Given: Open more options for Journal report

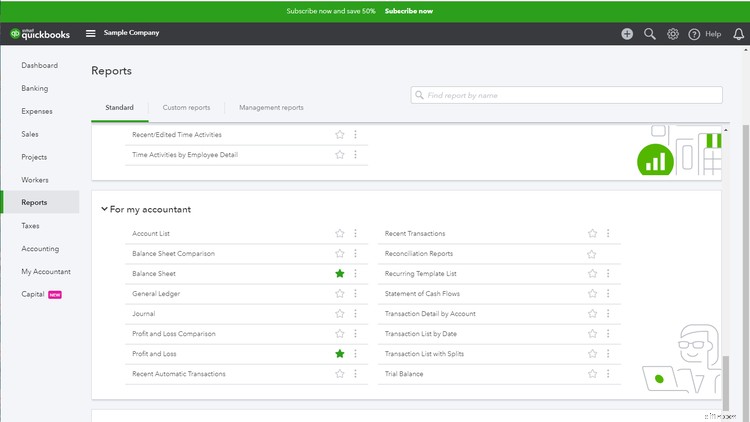Looking at the screenshot, I should 355,314.
